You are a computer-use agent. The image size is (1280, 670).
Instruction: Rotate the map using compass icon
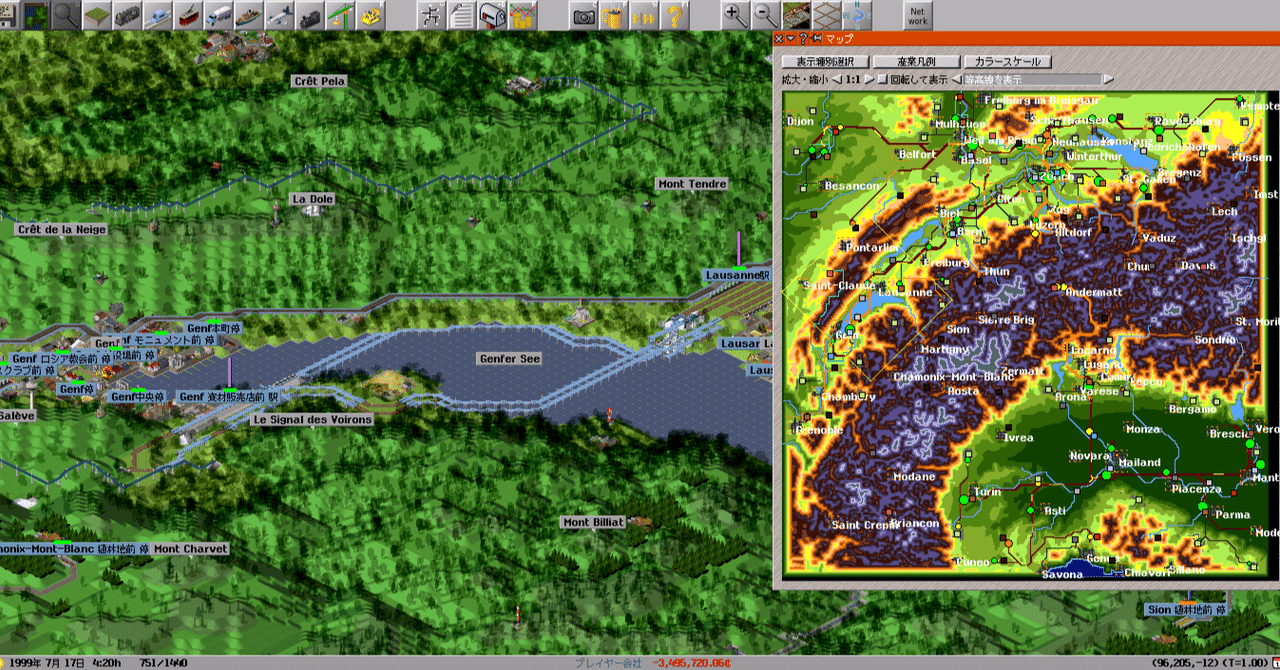coord(857,15)
